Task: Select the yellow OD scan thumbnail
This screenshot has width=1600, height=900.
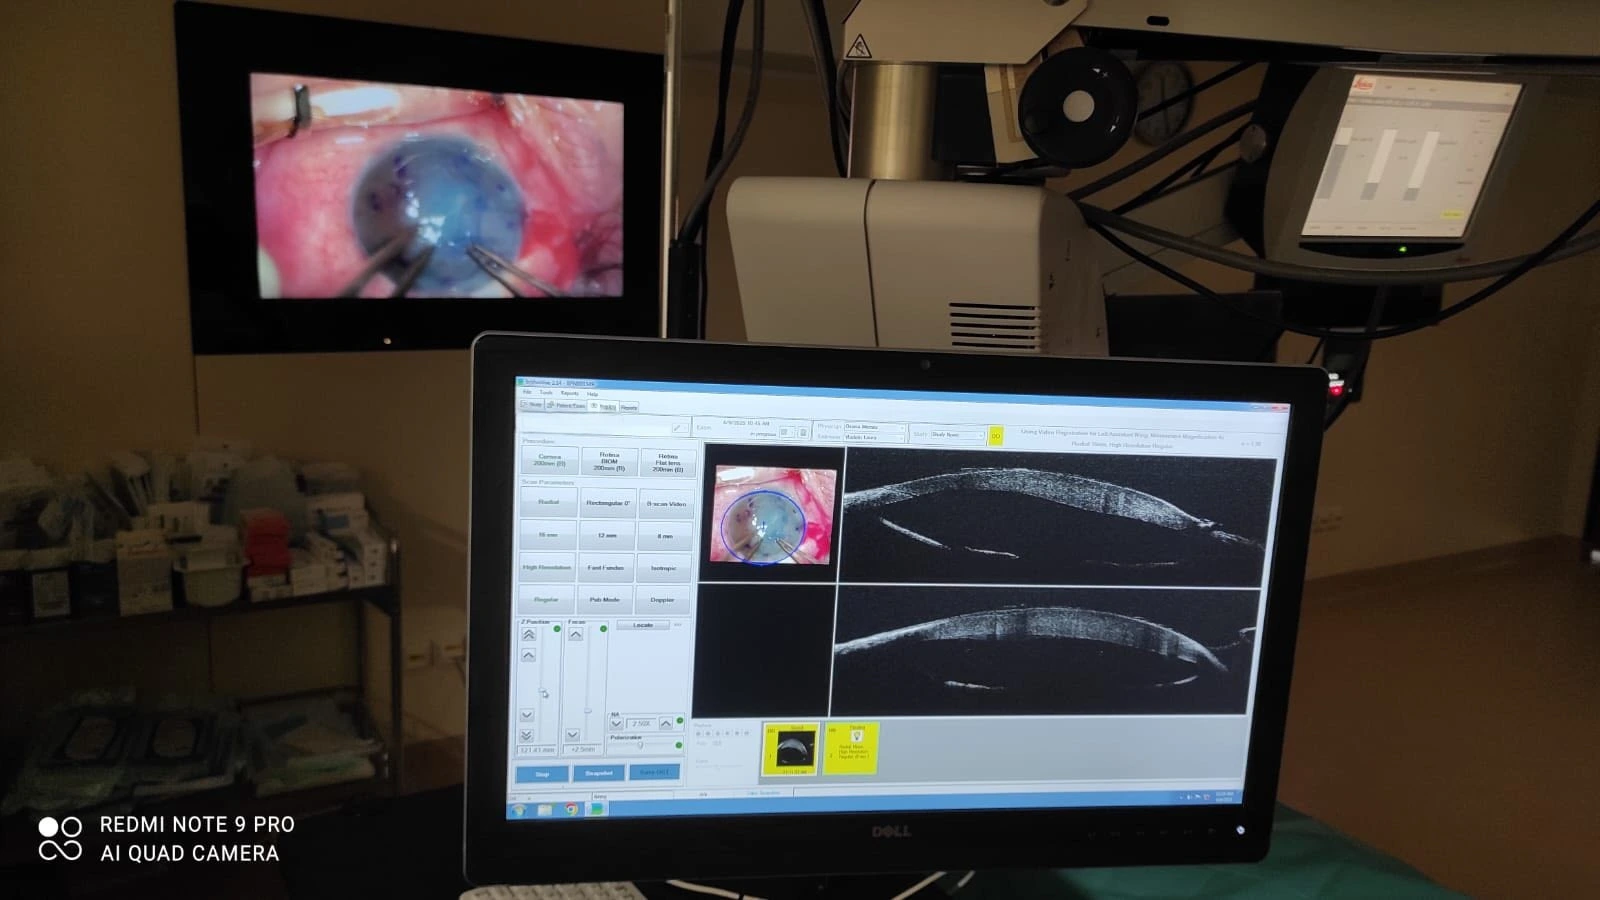Action: tap(790, 749)
